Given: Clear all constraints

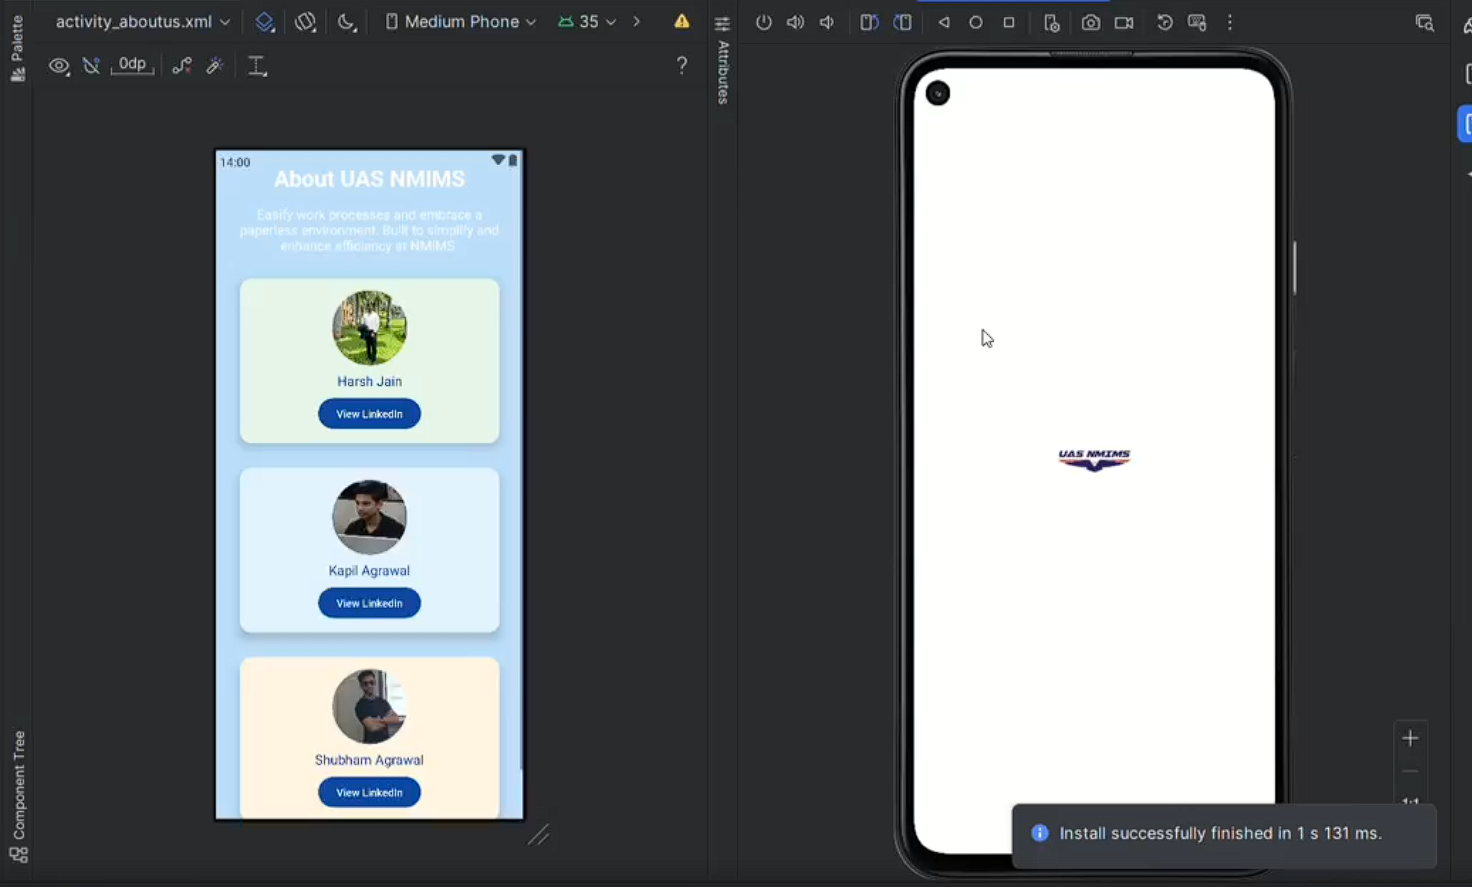Looking at the screenshot, I should pyautogui.click(x=181, y=66).
